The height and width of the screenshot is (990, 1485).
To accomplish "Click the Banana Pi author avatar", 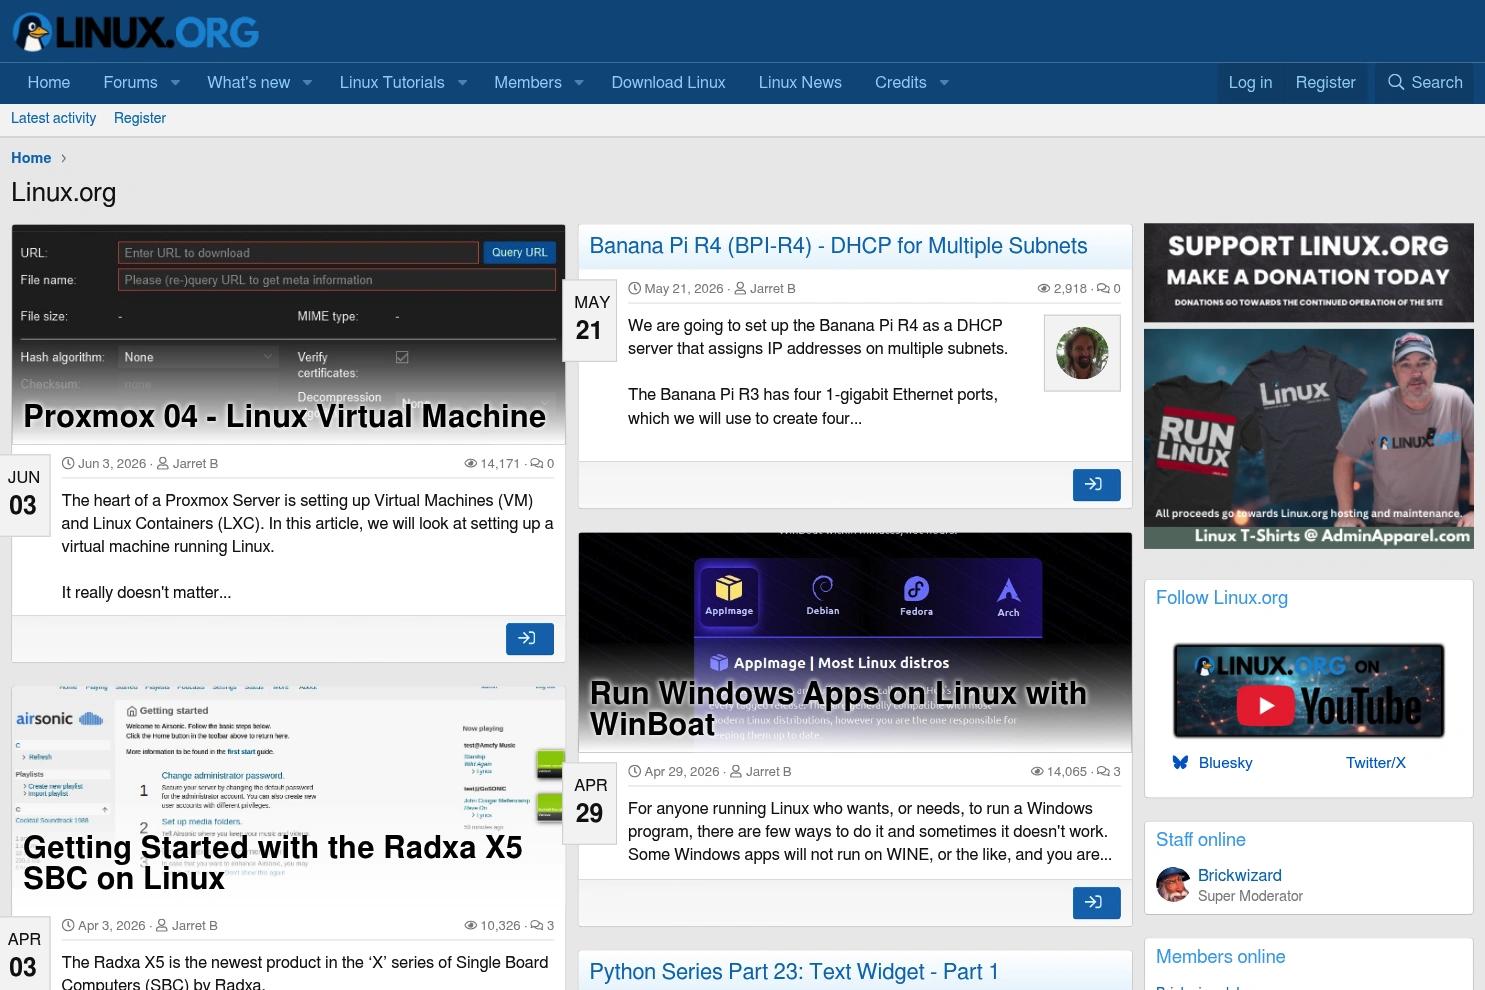I will 1082,353.
